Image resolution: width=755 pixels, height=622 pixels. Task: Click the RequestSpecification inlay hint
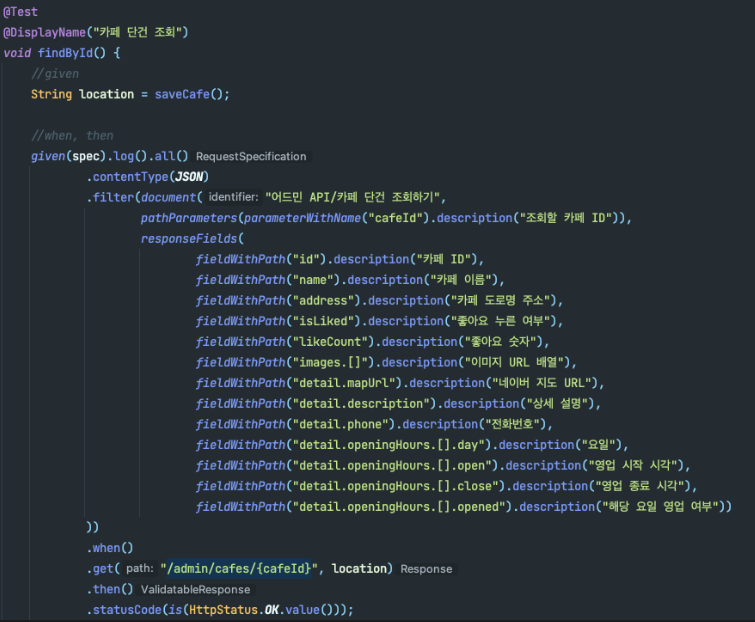(251, 156)
